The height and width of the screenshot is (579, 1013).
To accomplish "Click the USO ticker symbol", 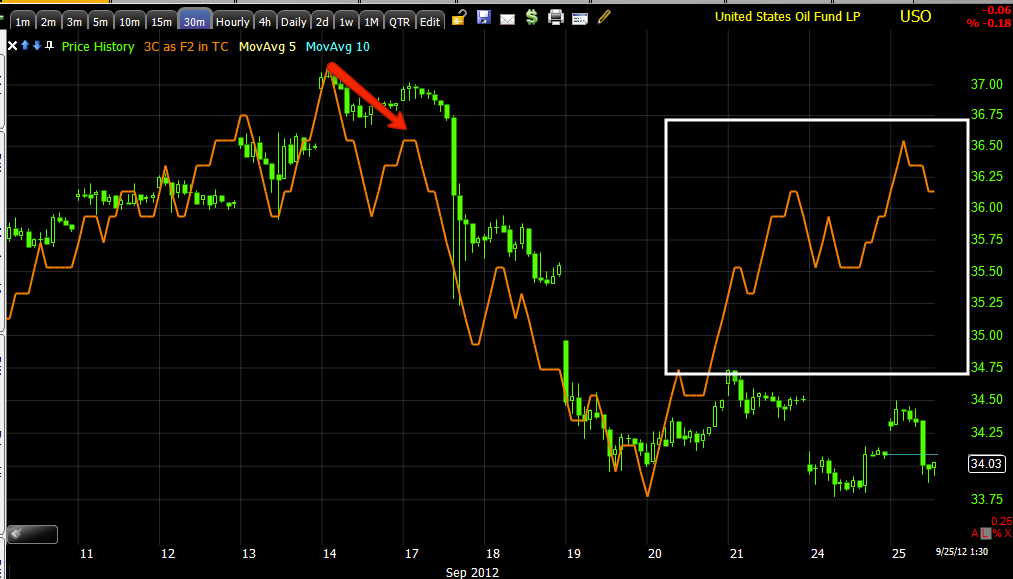I will [915, 16].
